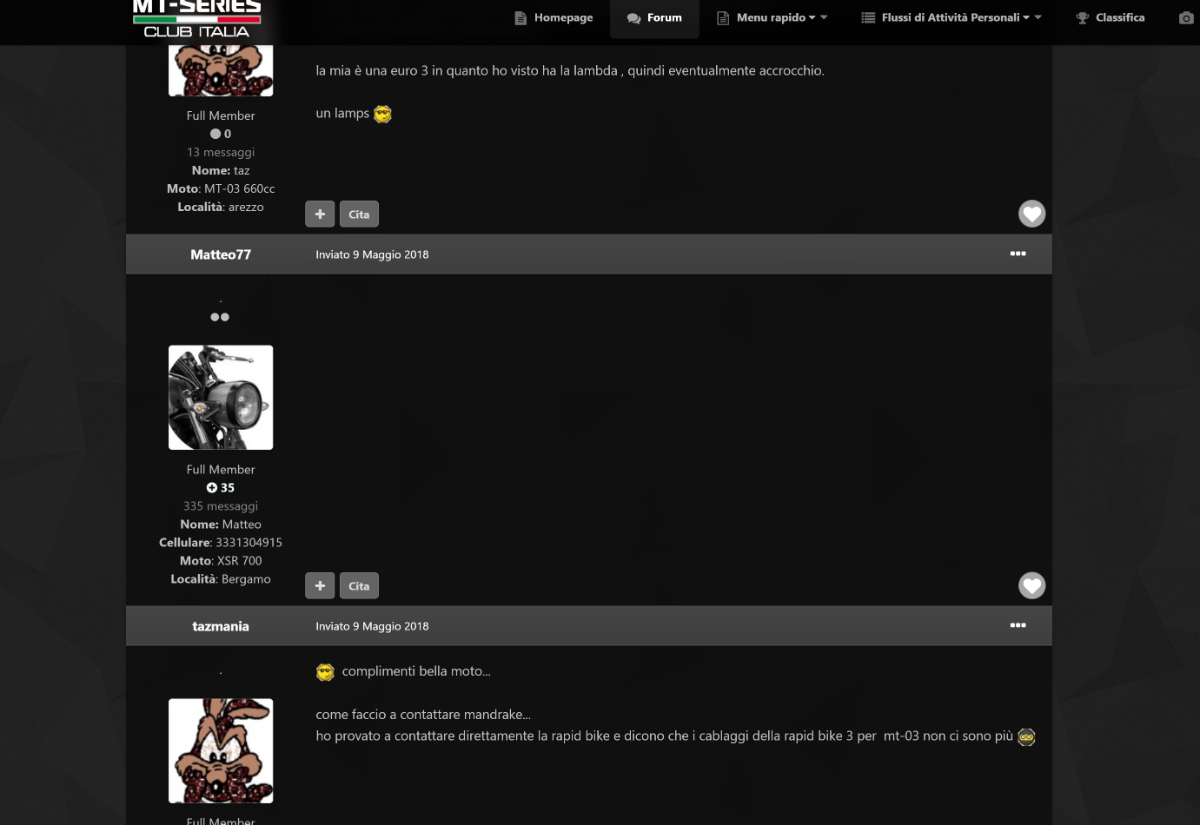The height and width of the screenshot is (825, 1200).
Task: Click the MT-Series Club Italia logo
Action: [x=197, y=19]
